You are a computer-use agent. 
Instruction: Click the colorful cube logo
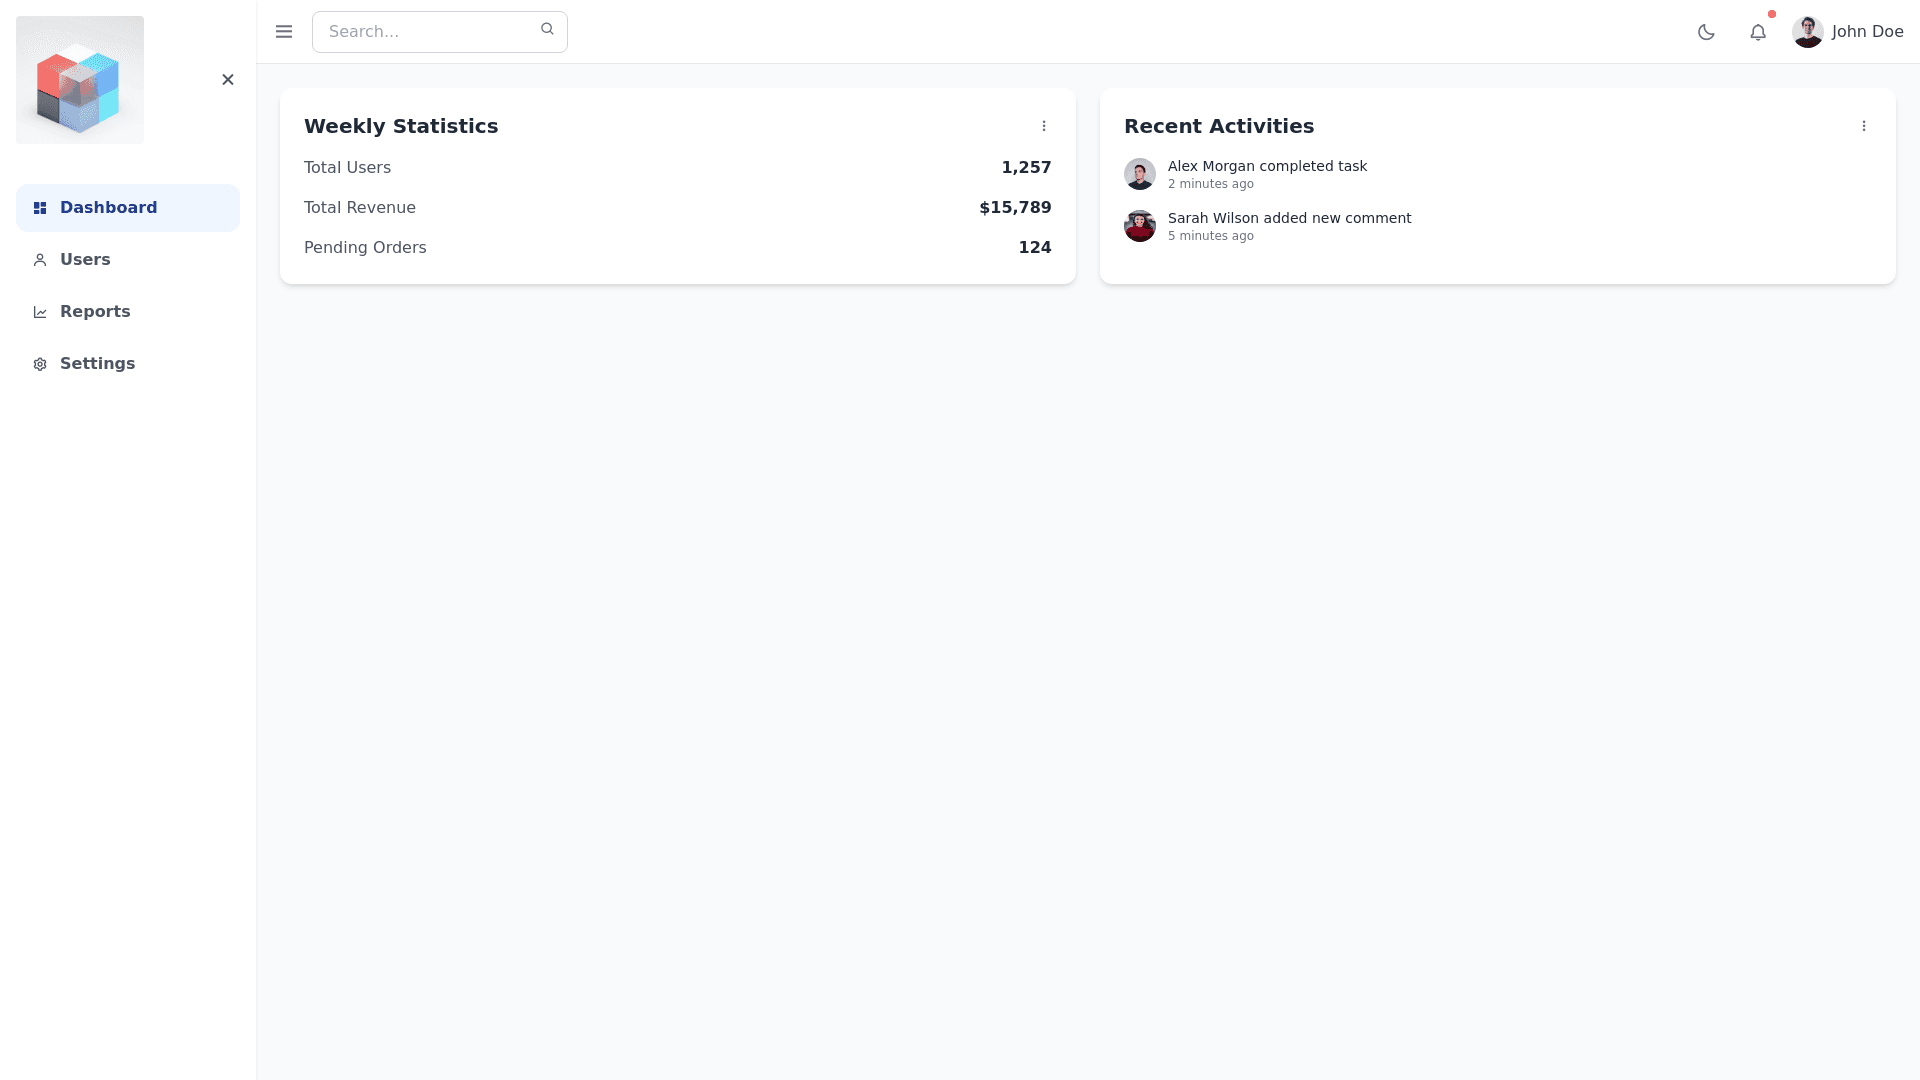tap(80, 80)
